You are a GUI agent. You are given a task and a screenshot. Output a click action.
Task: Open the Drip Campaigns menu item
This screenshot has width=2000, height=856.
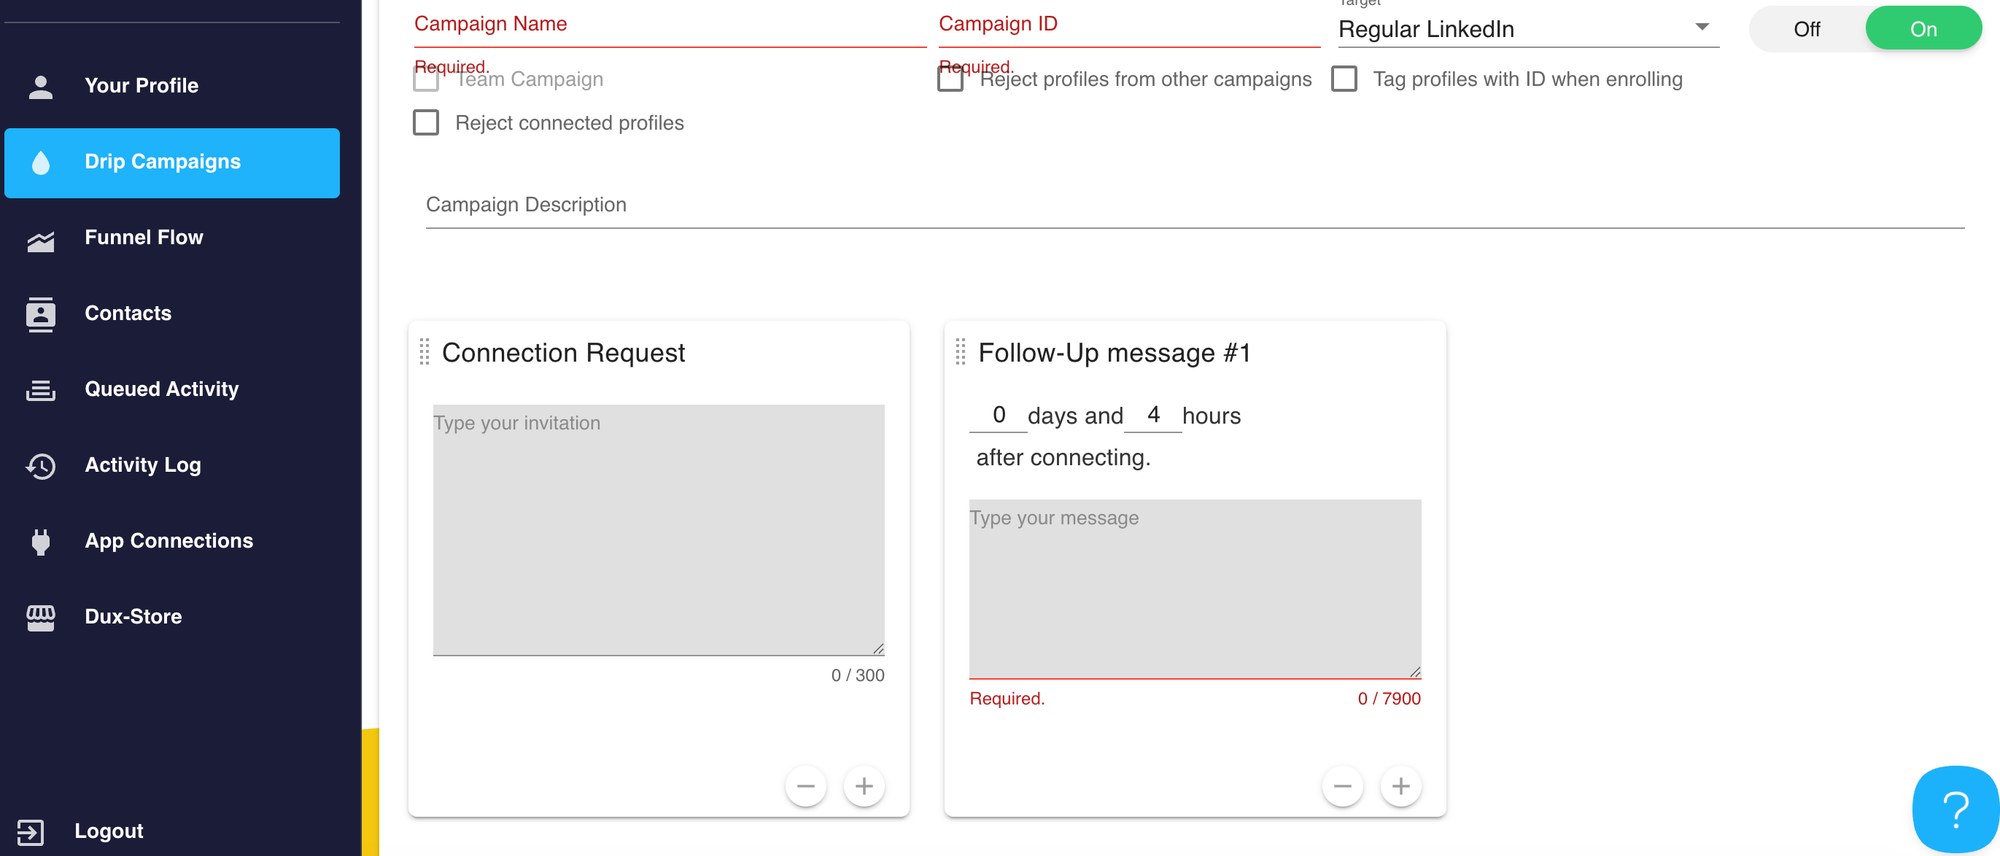(x=172, y=162)
